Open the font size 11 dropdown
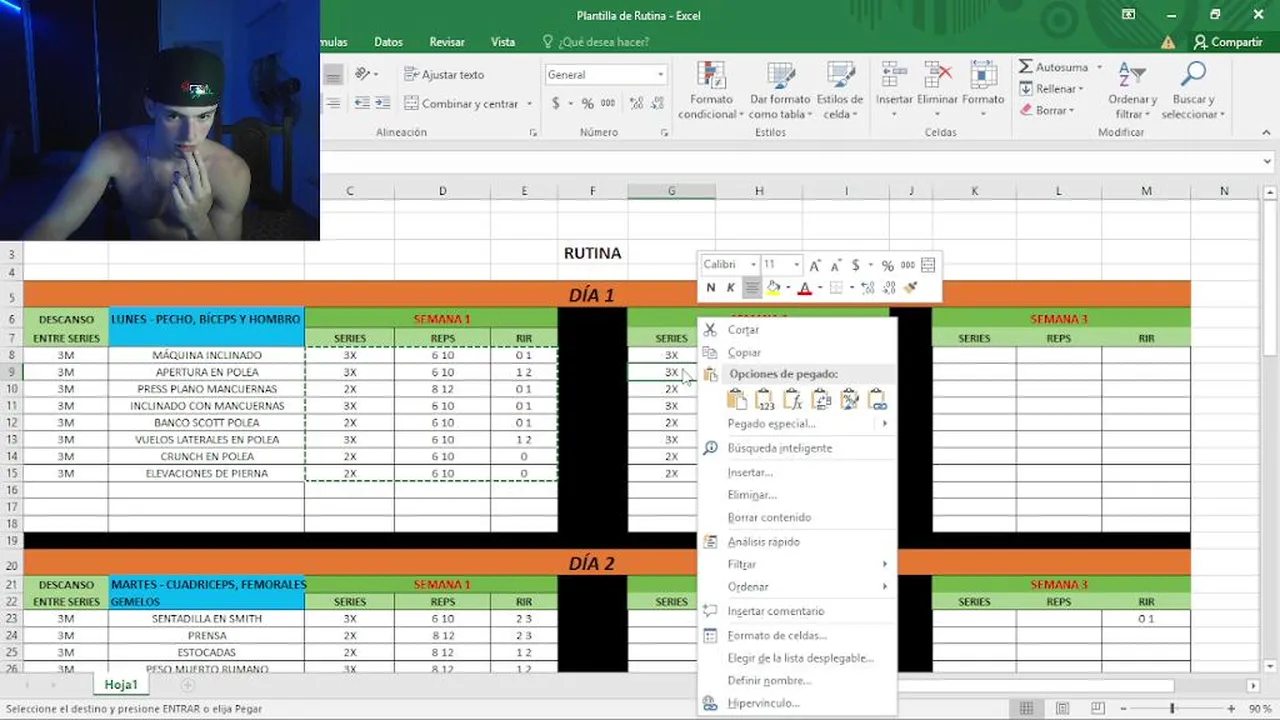Viewport: 1280px width, 720px height. coord(797,265)
